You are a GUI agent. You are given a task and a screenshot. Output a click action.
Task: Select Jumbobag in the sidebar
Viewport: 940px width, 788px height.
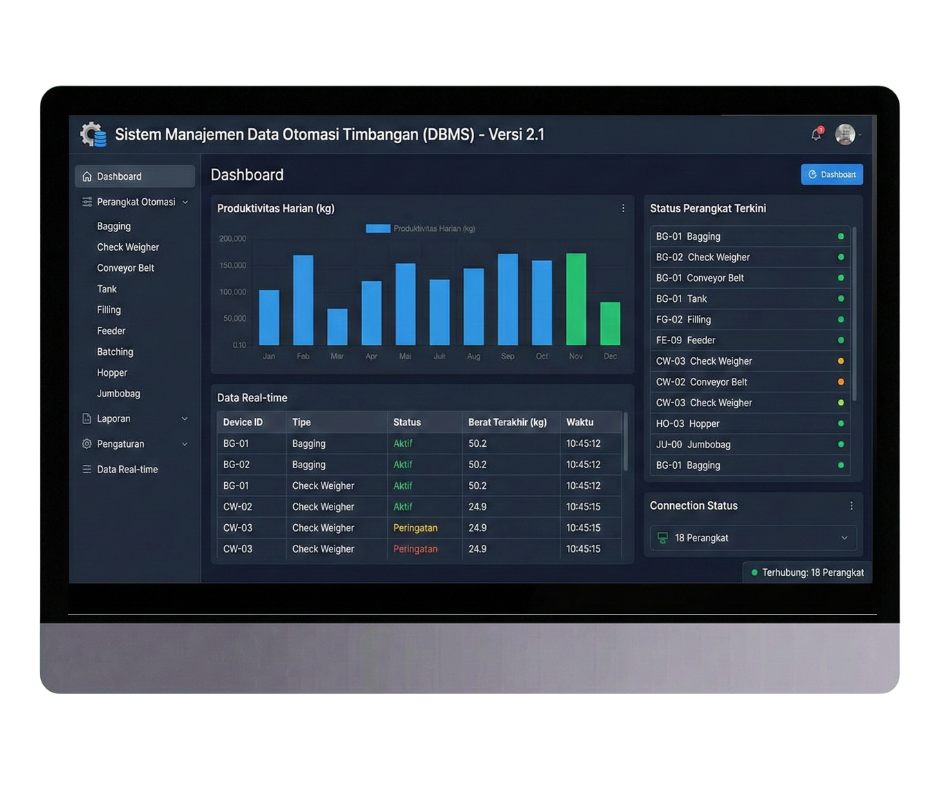tap(119, 394)
